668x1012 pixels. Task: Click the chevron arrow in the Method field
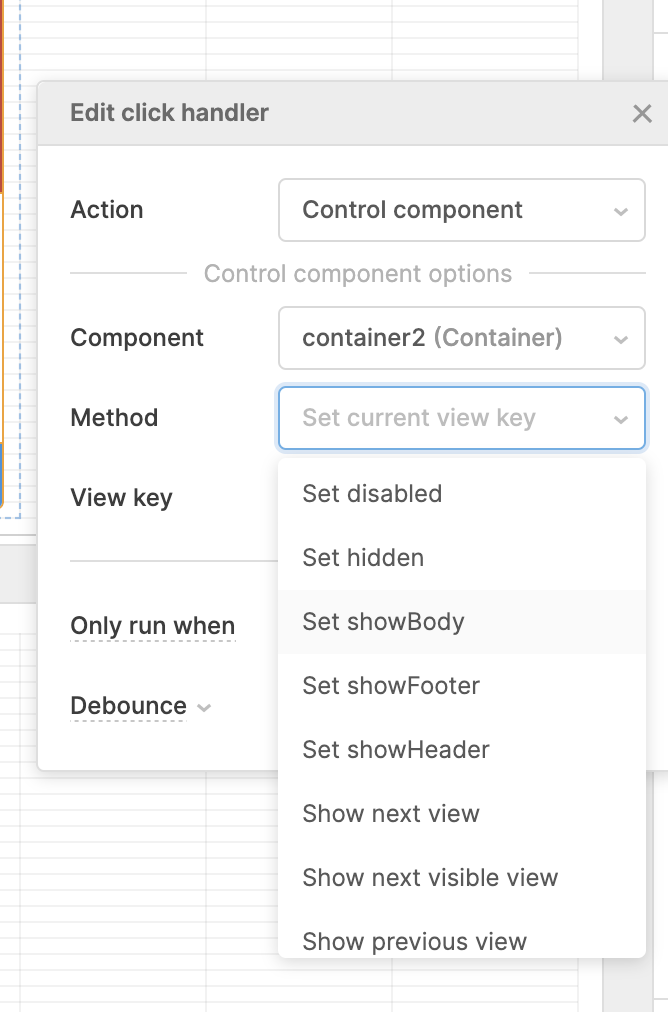[621, 420]
